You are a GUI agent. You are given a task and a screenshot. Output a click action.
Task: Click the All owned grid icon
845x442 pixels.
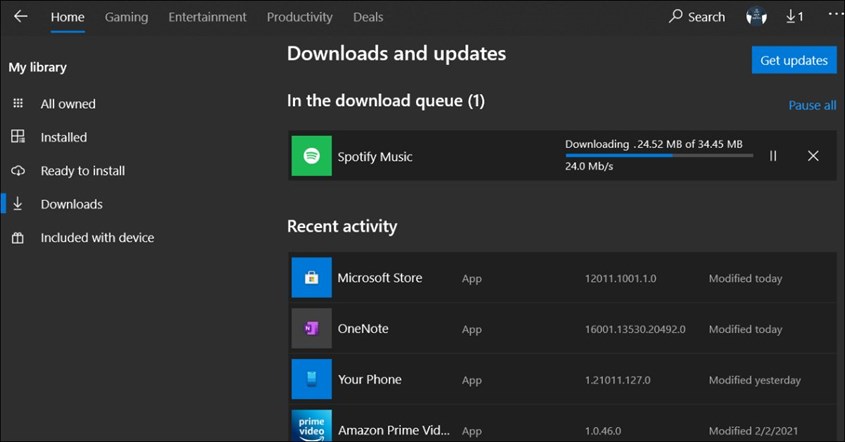click(x=18, y=103)
